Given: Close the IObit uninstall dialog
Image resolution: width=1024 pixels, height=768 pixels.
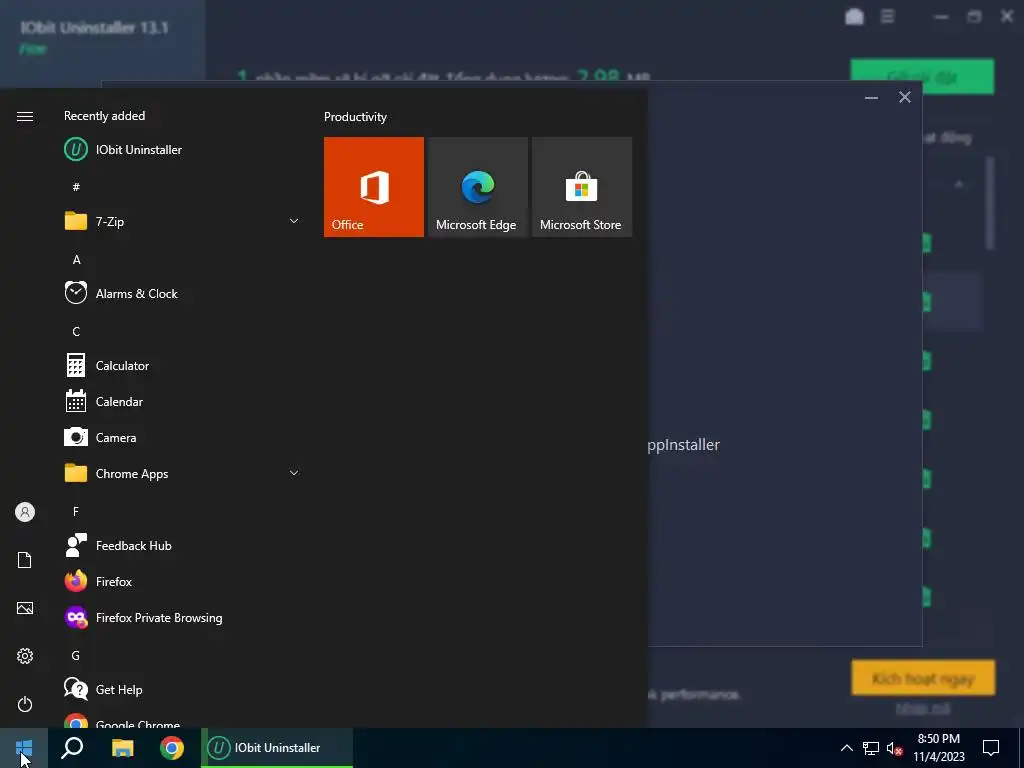Looking at the screenshot, I should pyautogui.click(x=904, y=97).
